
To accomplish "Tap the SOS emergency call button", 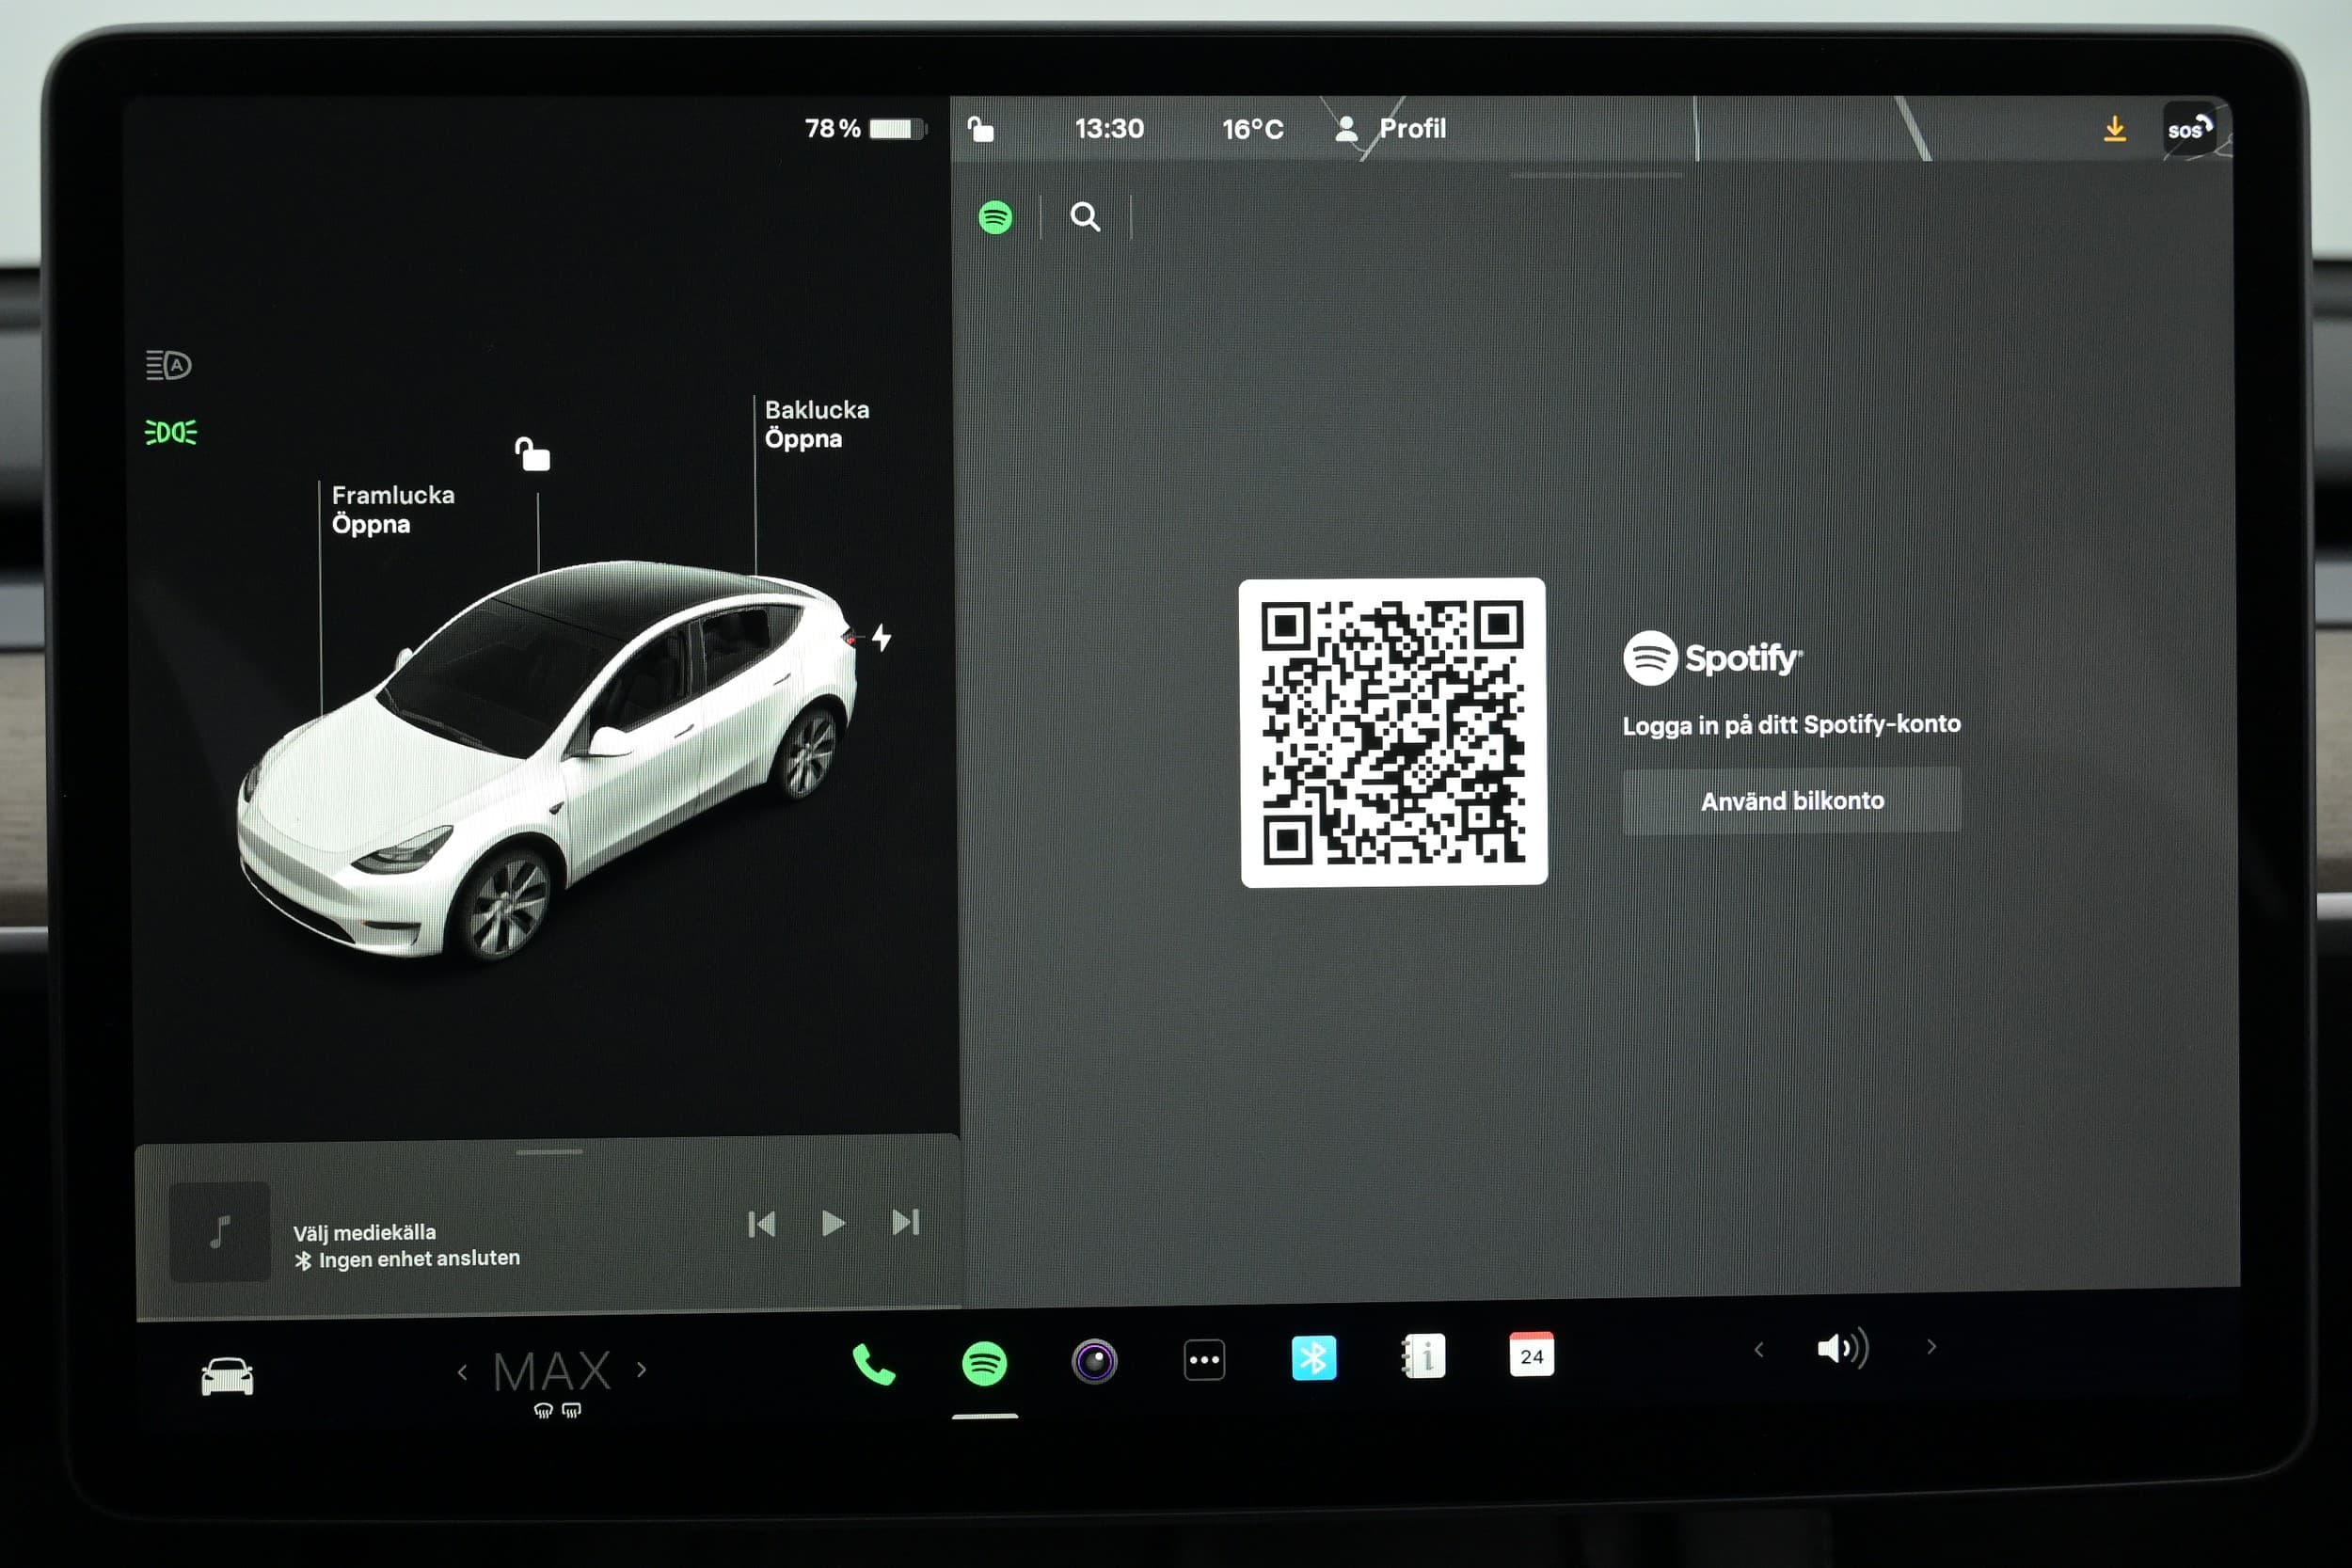I will coord(2188,129).
